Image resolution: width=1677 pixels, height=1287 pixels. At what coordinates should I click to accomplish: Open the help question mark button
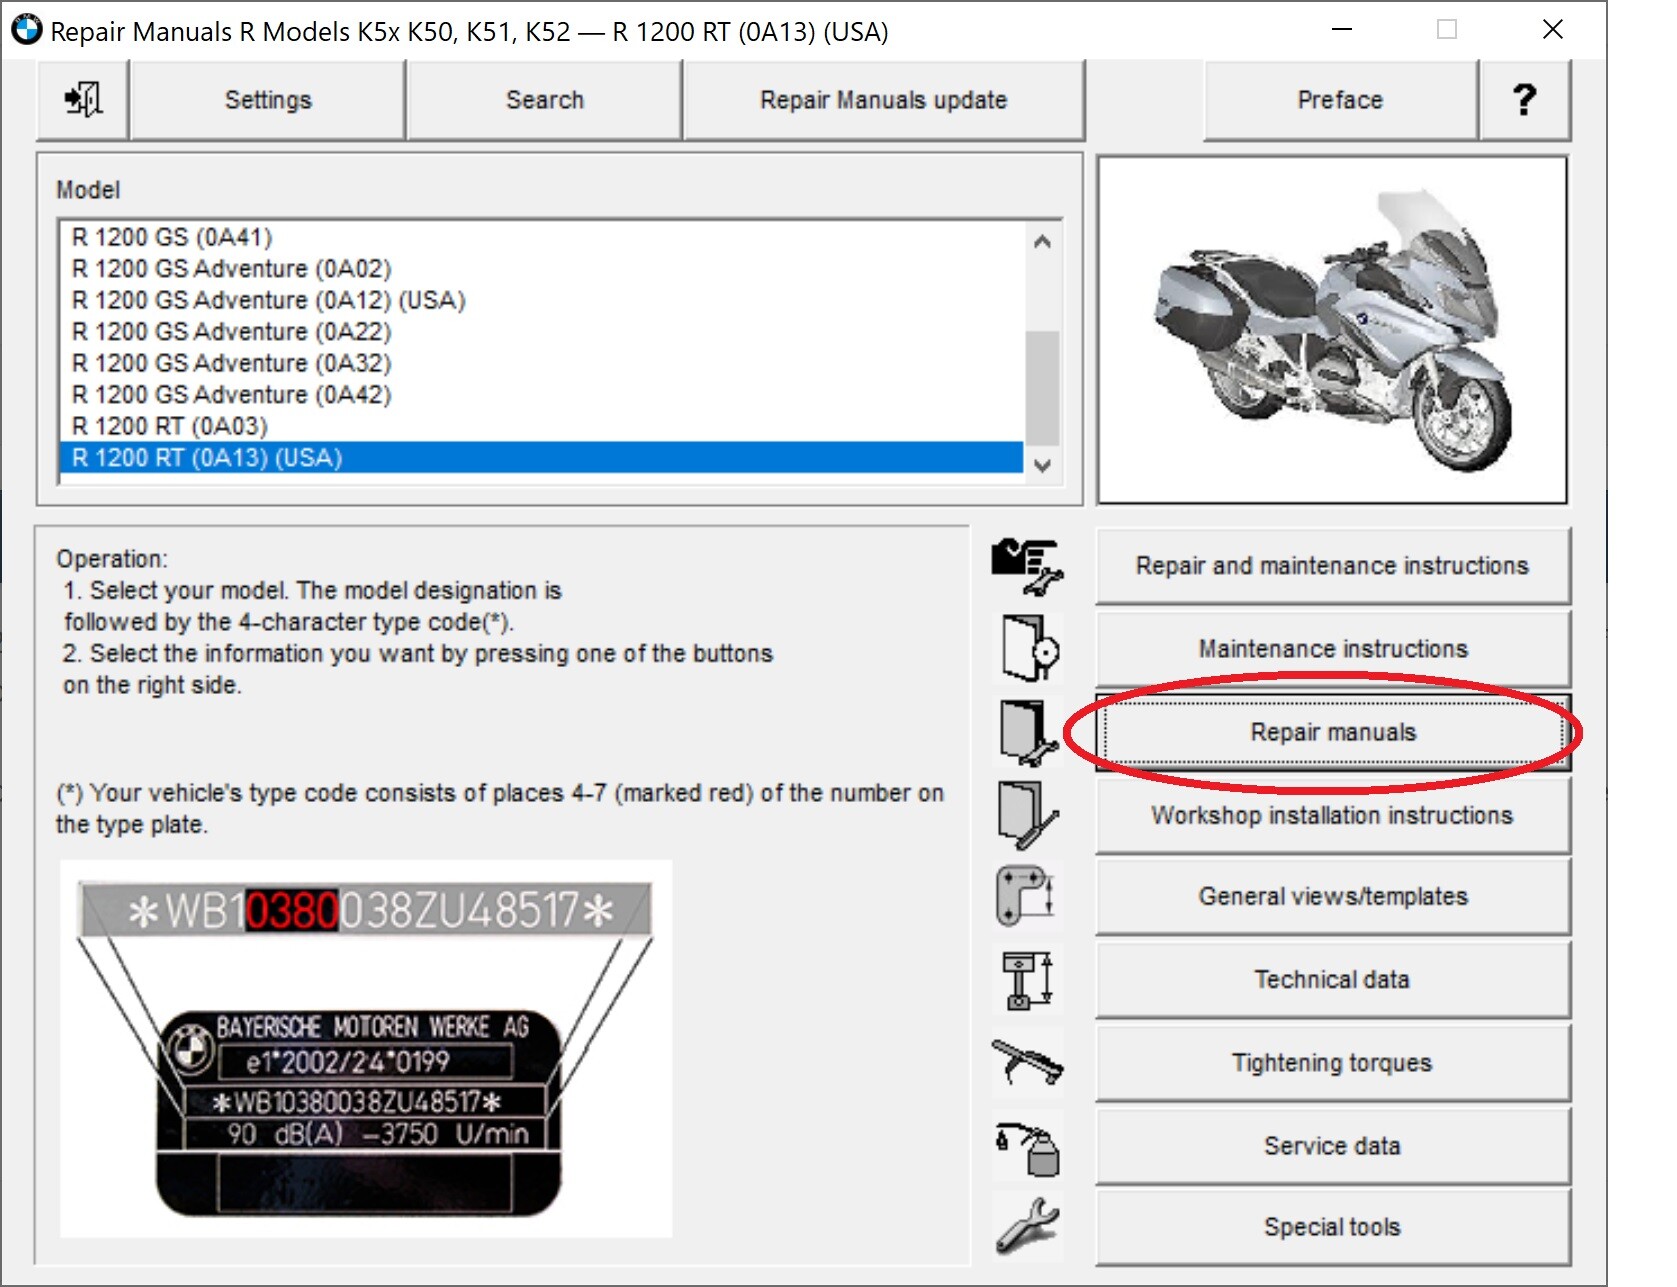[1524, 100]
